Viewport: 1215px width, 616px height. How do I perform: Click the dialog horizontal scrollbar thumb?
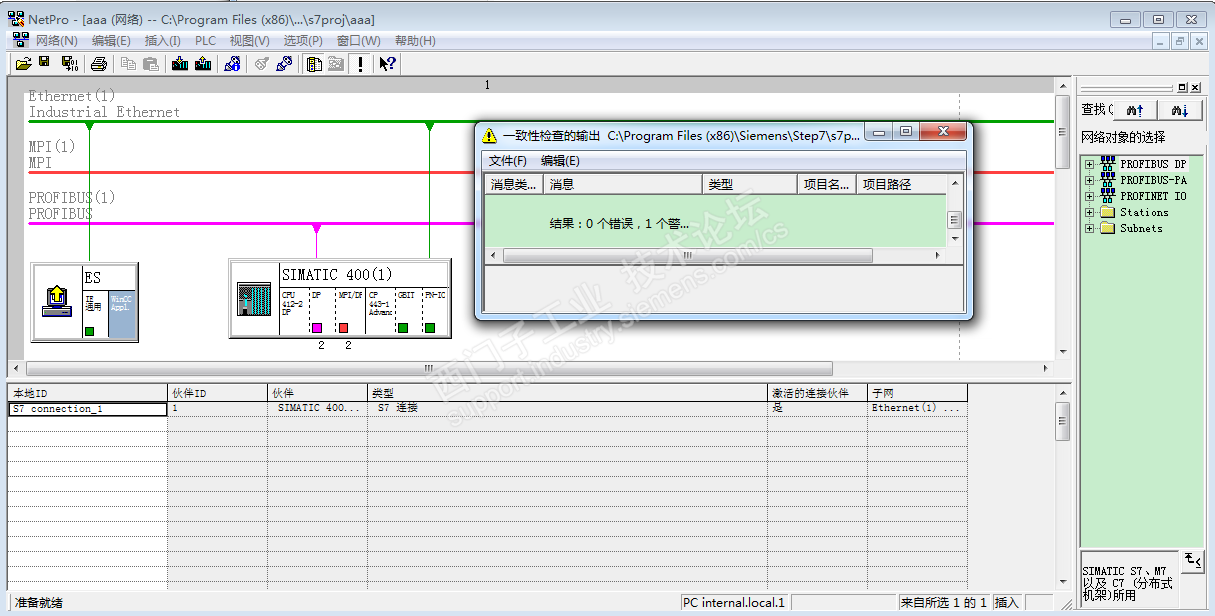[x=687, y=256]
